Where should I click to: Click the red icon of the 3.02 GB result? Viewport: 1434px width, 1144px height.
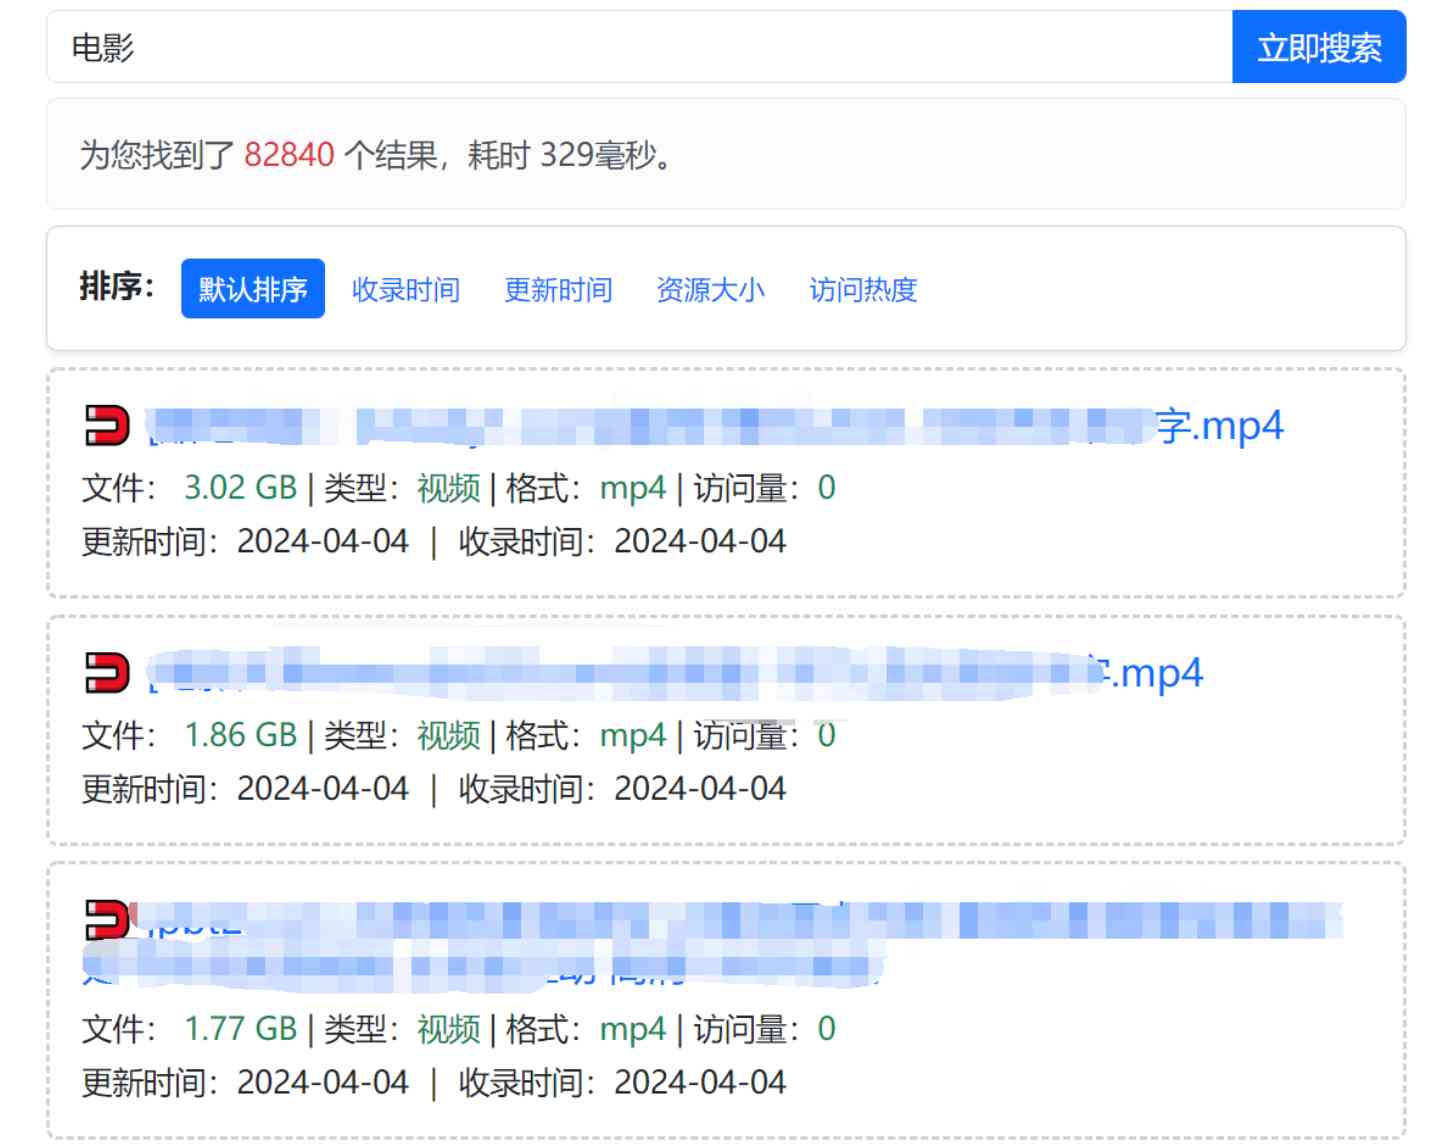107,425
